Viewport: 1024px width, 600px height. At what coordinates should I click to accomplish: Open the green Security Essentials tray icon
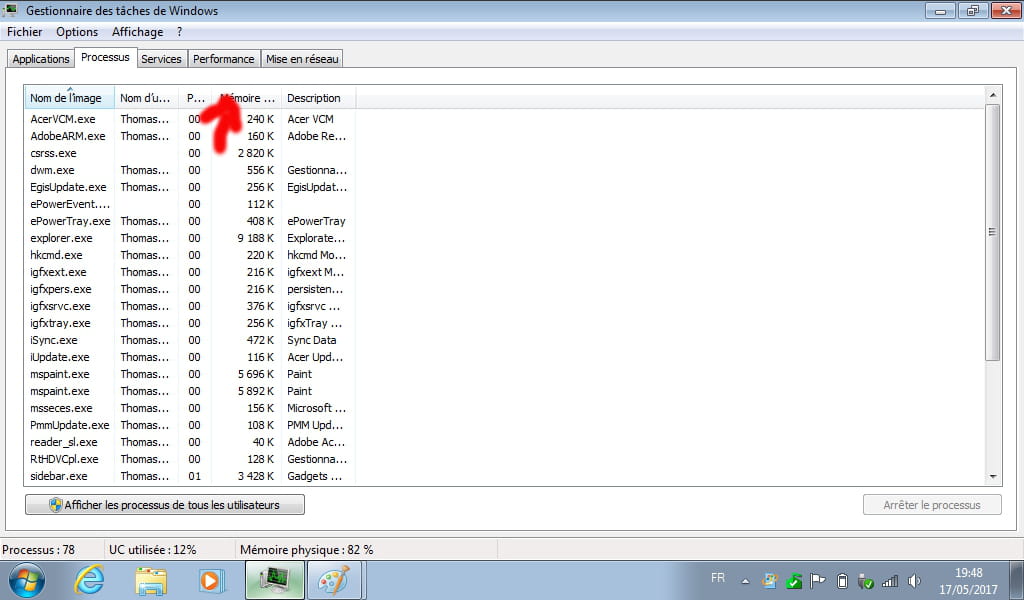[793, 580]
